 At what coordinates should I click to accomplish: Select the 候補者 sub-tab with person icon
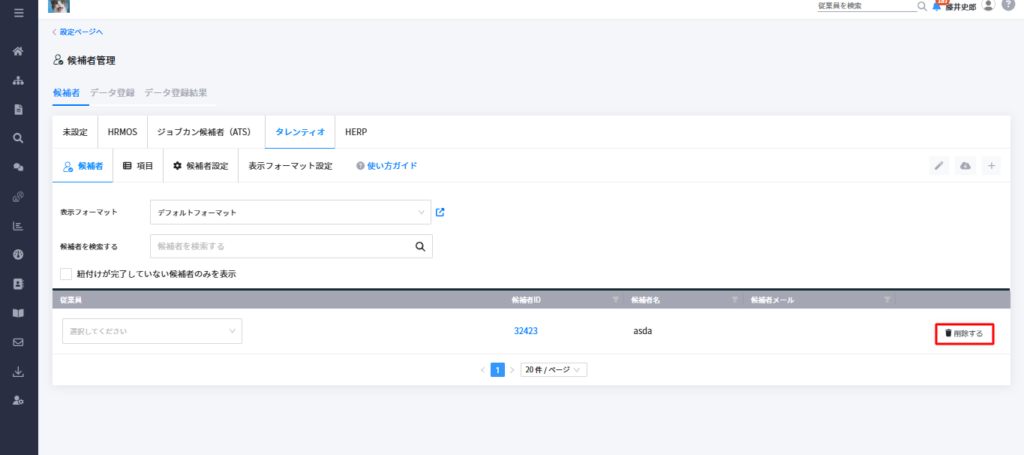point(82,166)
